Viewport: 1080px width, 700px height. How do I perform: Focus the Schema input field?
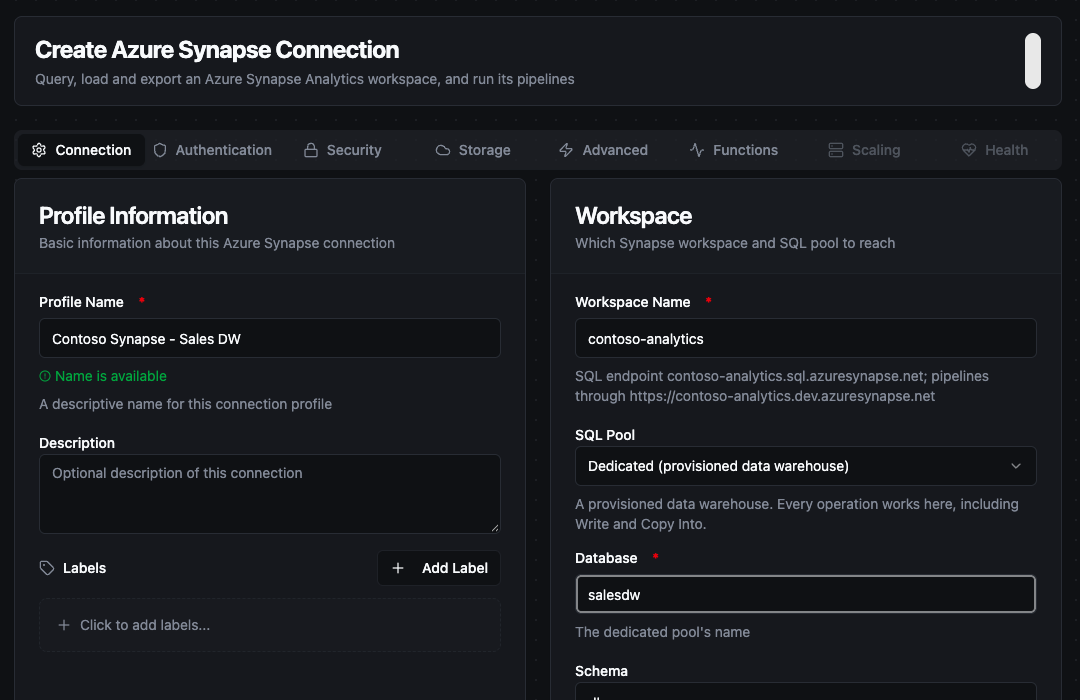coord(805,692)
